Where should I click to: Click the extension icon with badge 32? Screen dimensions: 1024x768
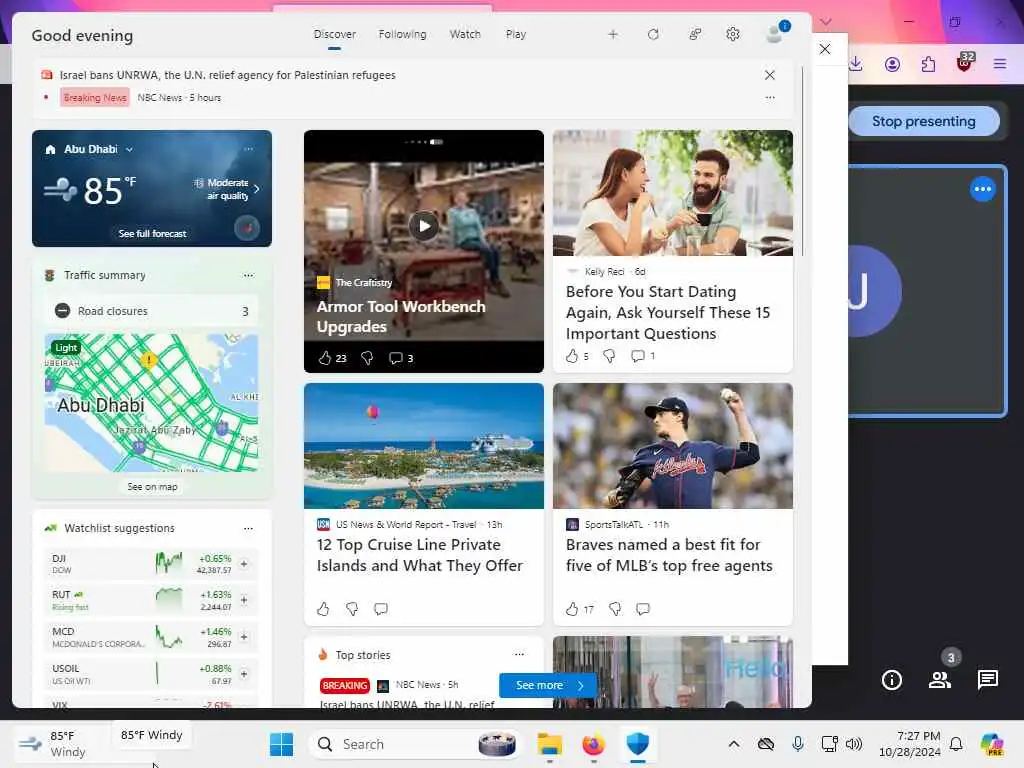click(x=965, y=62)
